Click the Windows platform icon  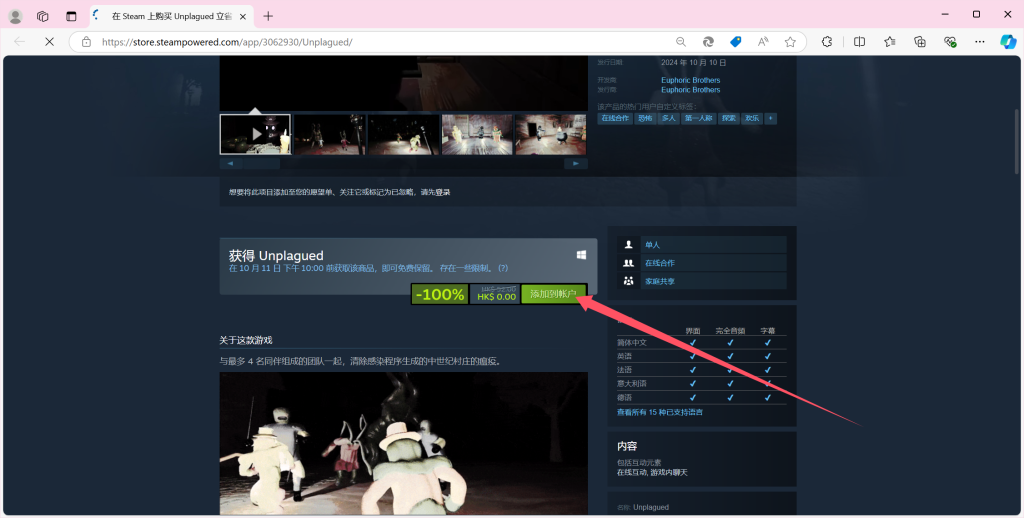581,255
